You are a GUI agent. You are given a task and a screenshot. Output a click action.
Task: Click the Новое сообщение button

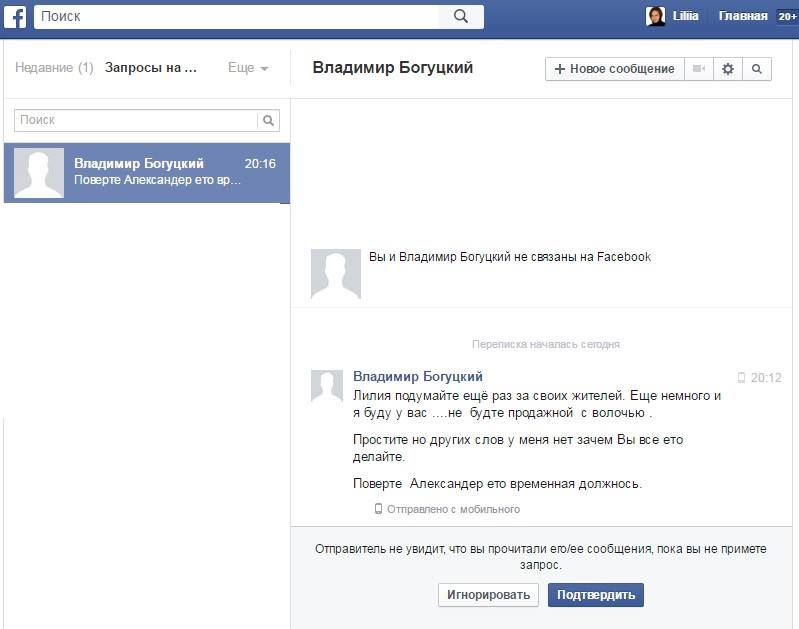pos(614,69)
